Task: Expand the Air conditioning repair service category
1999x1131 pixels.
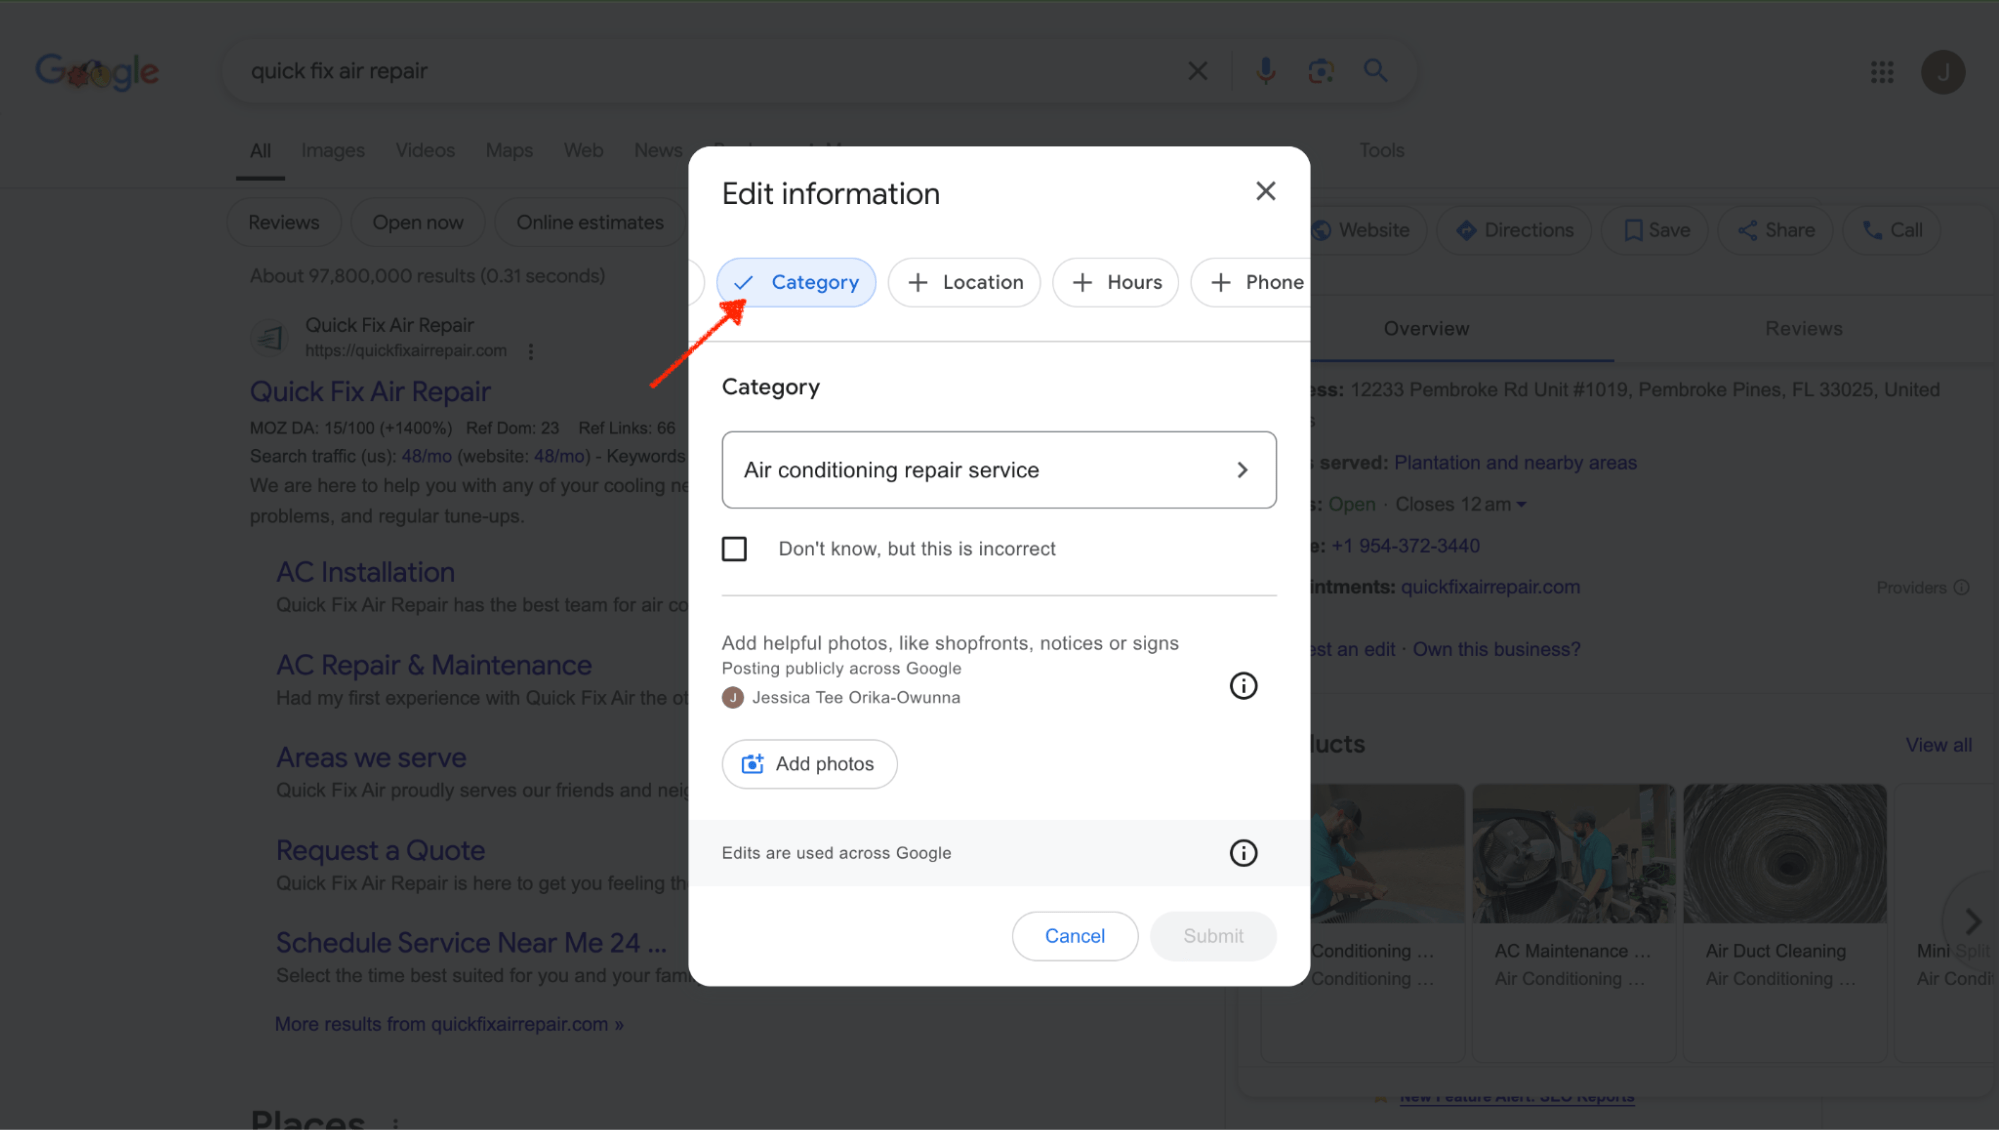Action: [x=1243, y=469]
